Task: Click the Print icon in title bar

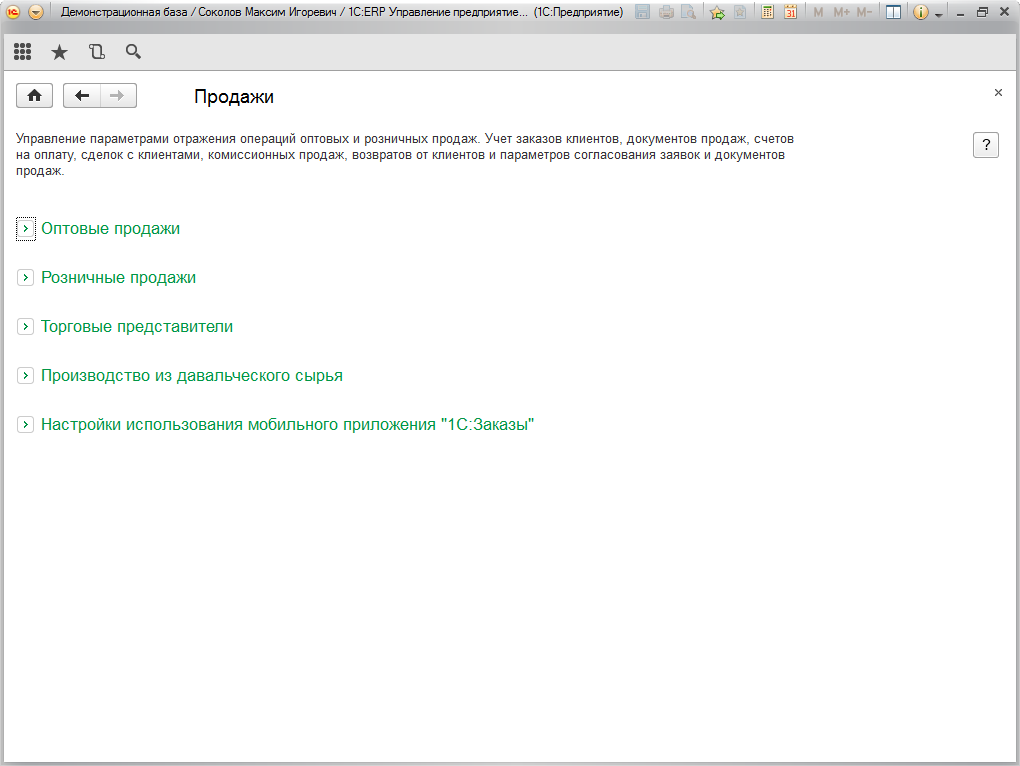Action: pyautogui.click(x=665, y=12)
